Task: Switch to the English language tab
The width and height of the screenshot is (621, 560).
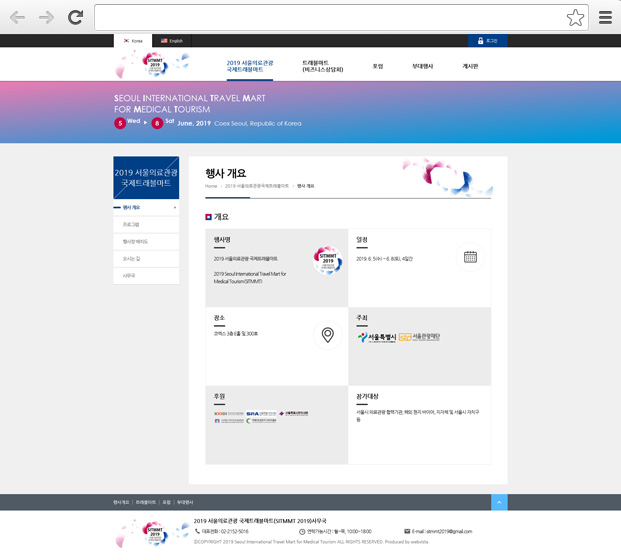Action: click(171, 40)
